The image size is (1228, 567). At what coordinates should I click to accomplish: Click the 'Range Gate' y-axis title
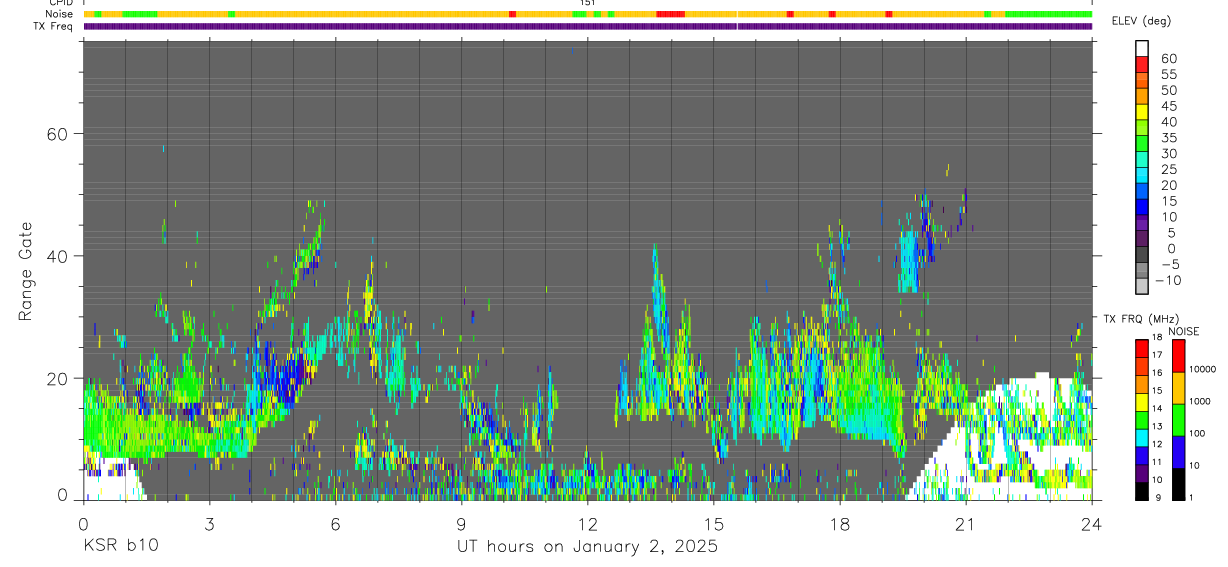tap(26, 272)
